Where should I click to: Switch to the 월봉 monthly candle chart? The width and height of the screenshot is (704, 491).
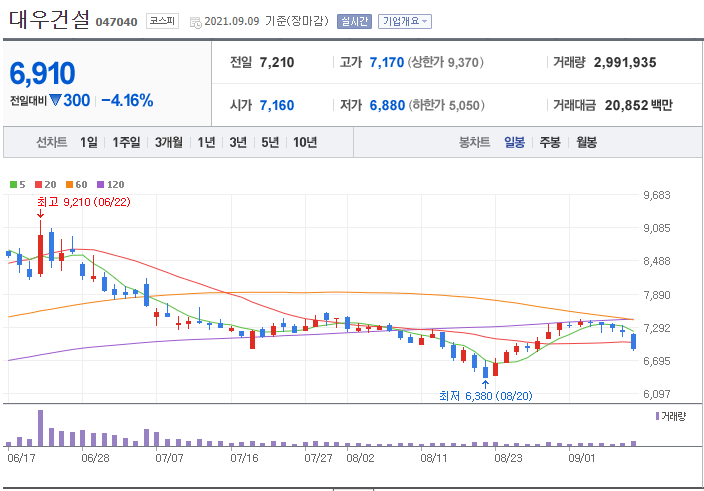586,142
